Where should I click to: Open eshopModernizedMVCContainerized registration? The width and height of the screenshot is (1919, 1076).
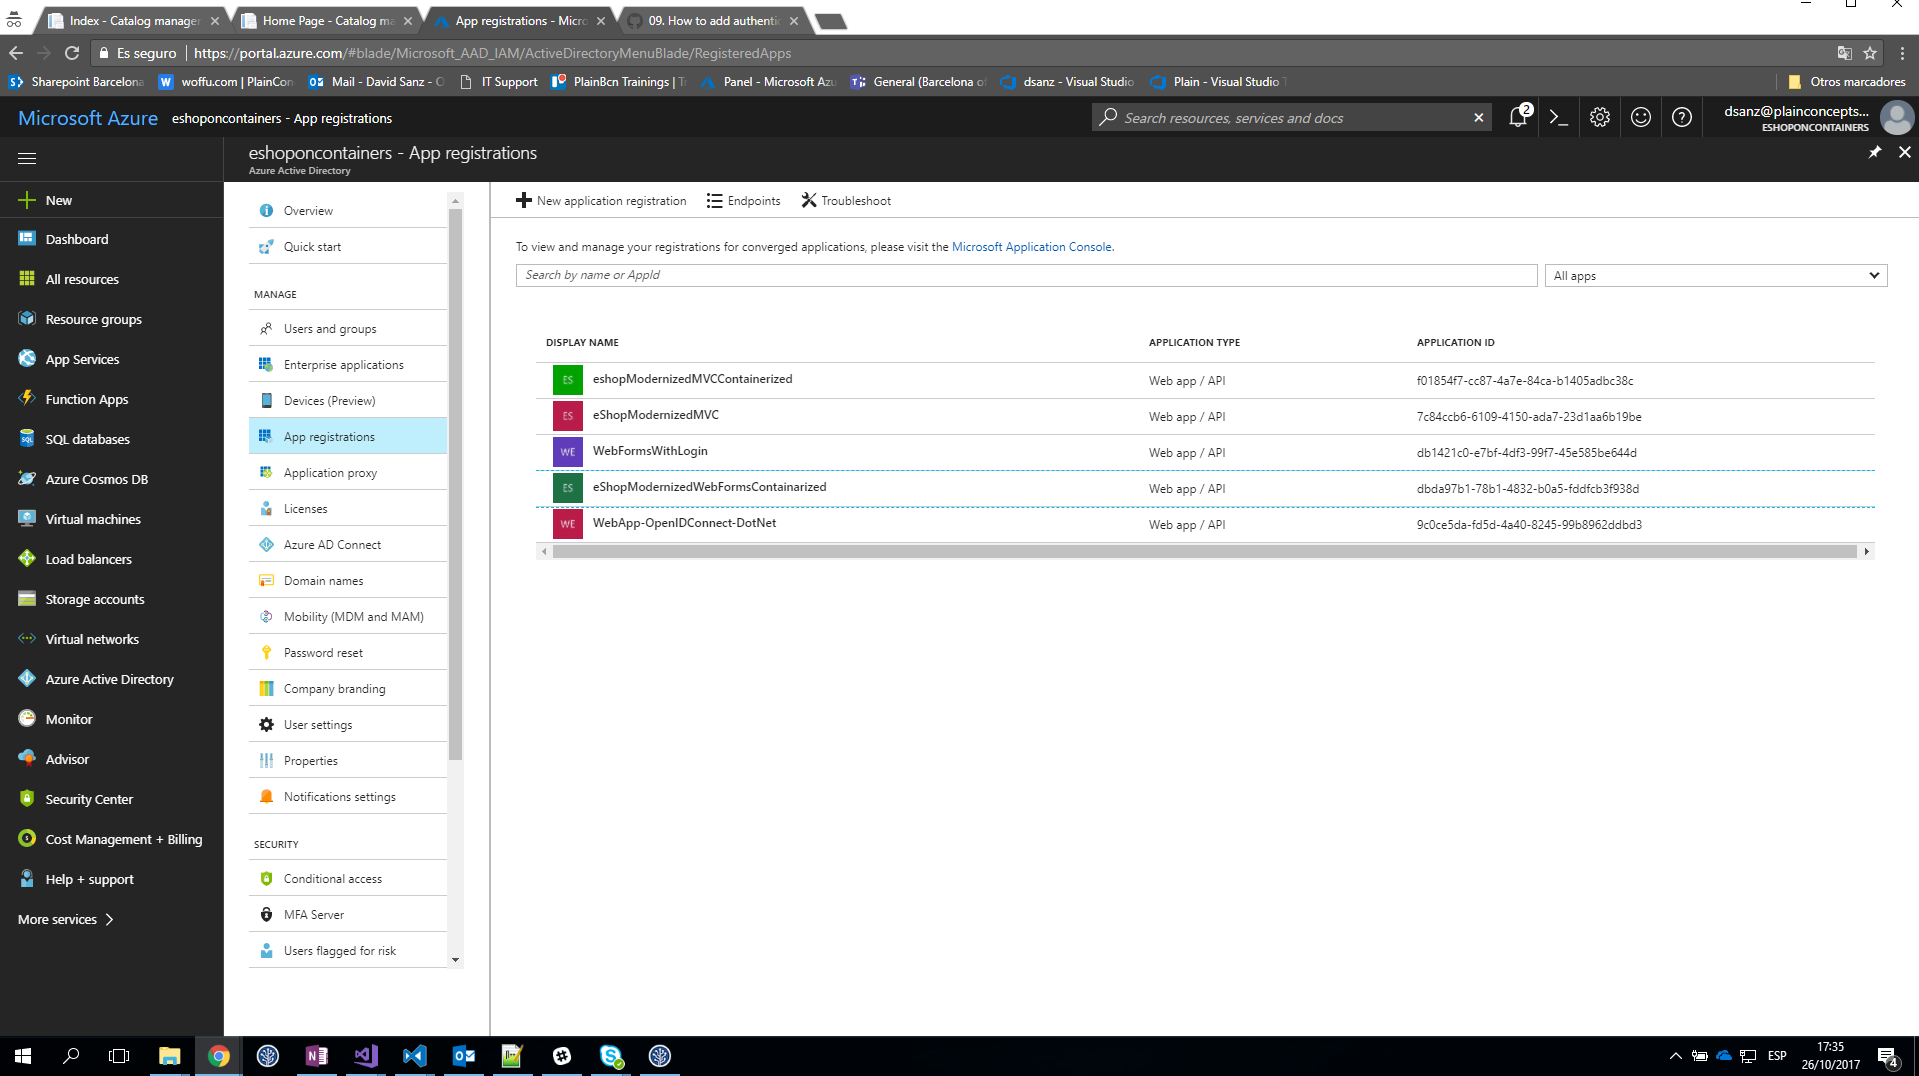point(692,379)
